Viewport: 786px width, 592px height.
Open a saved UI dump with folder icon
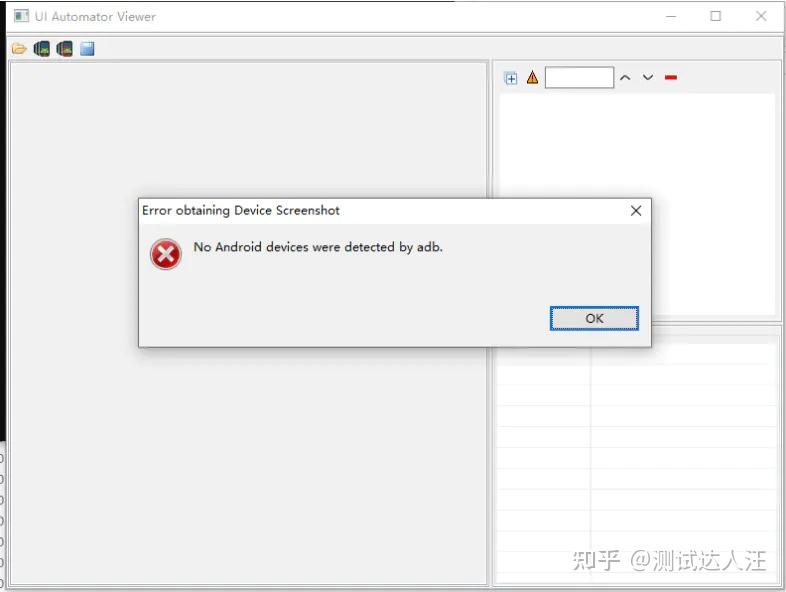point(19,49)
